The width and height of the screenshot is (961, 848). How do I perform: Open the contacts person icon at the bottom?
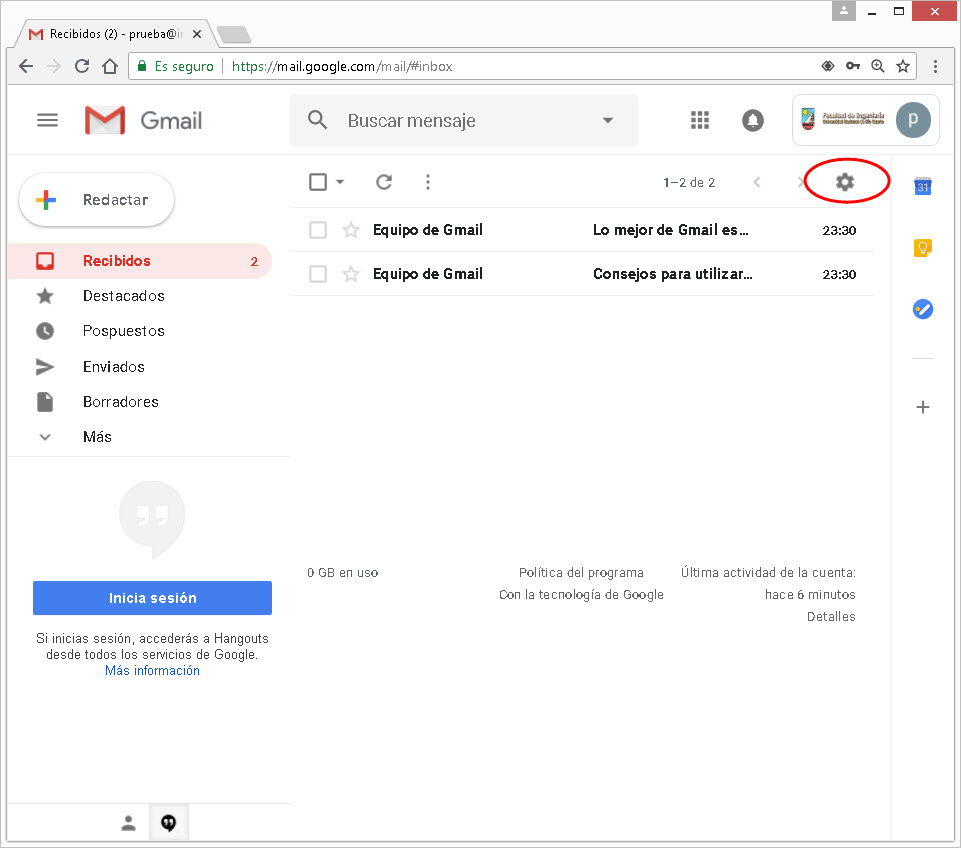pyautogui.click(x=128, y=823)
